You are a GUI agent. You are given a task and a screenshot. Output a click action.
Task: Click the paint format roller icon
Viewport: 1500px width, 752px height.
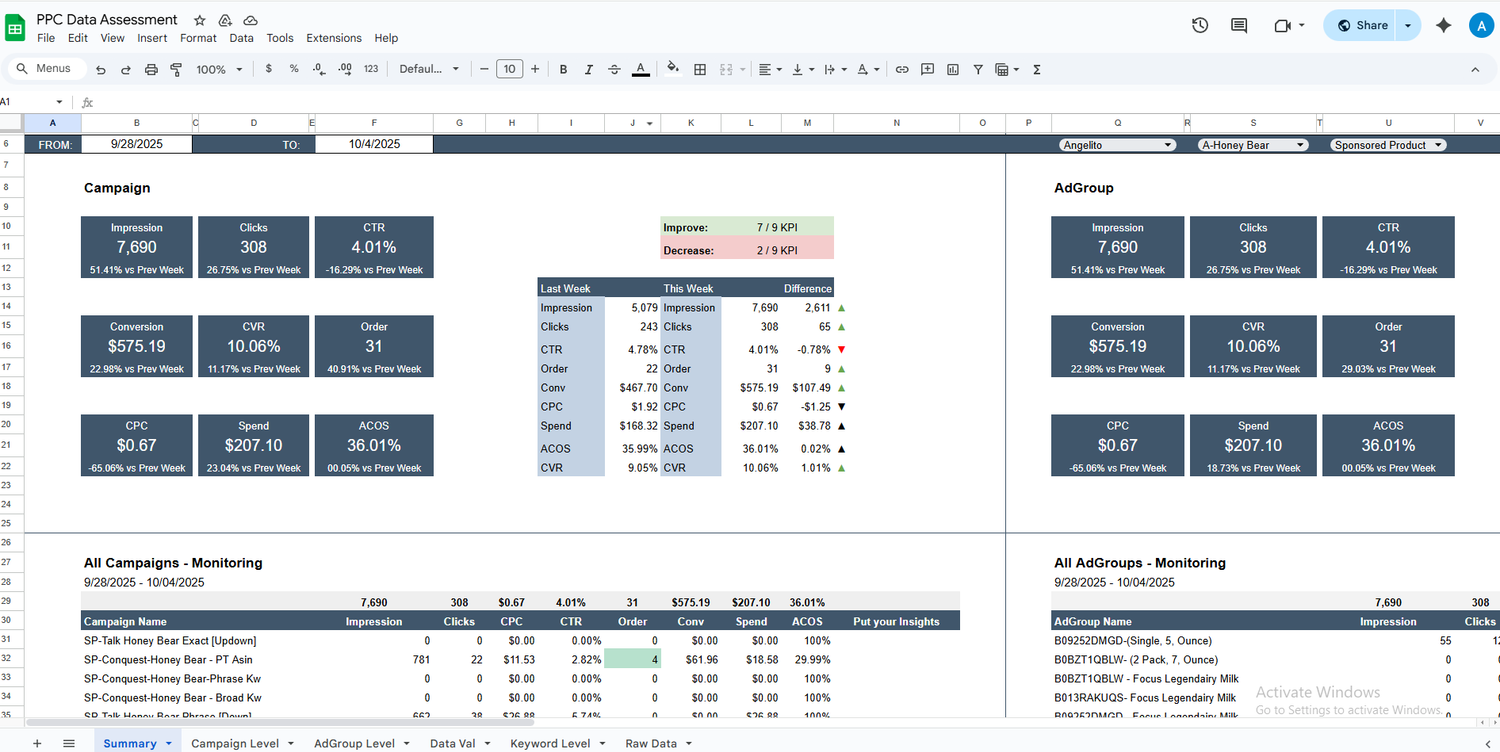176,69
